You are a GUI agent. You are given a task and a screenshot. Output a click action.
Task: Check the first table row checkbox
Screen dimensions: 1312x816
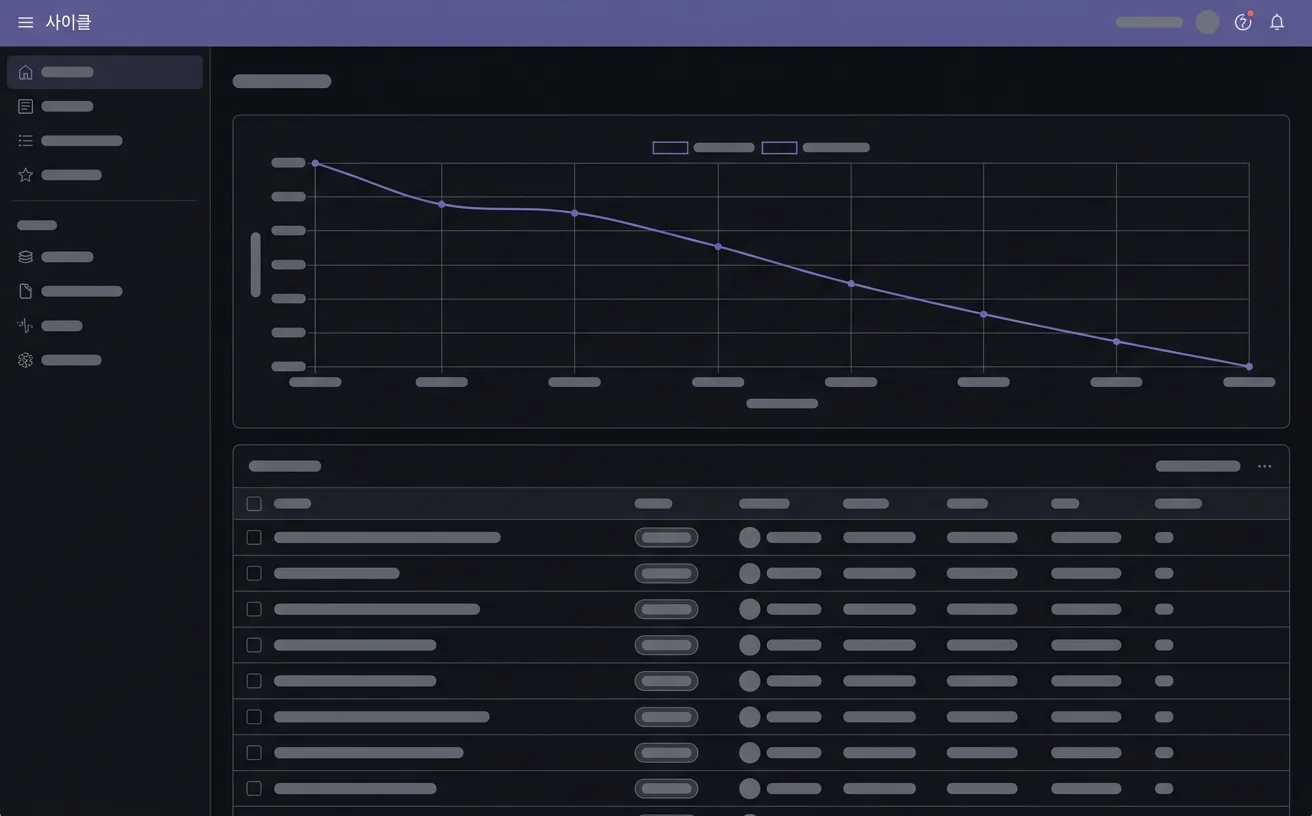[x=254, y=538]
